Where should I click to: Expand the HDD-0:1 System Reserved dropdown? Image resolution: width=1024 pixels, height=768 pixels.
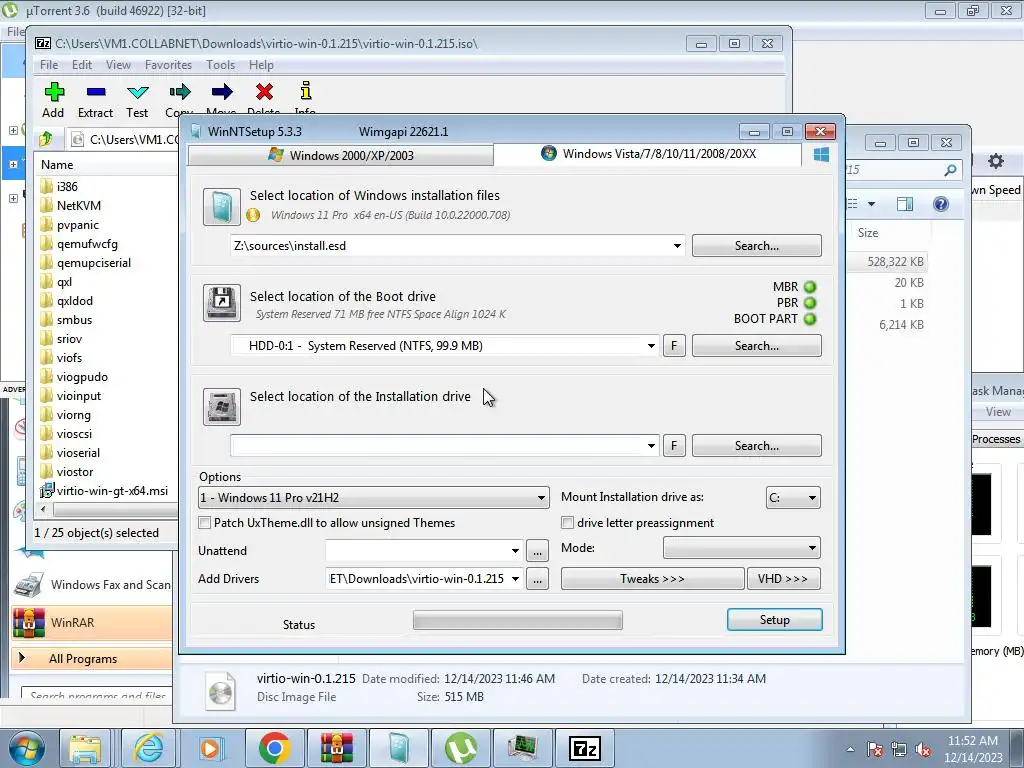(x=651, y=346)
